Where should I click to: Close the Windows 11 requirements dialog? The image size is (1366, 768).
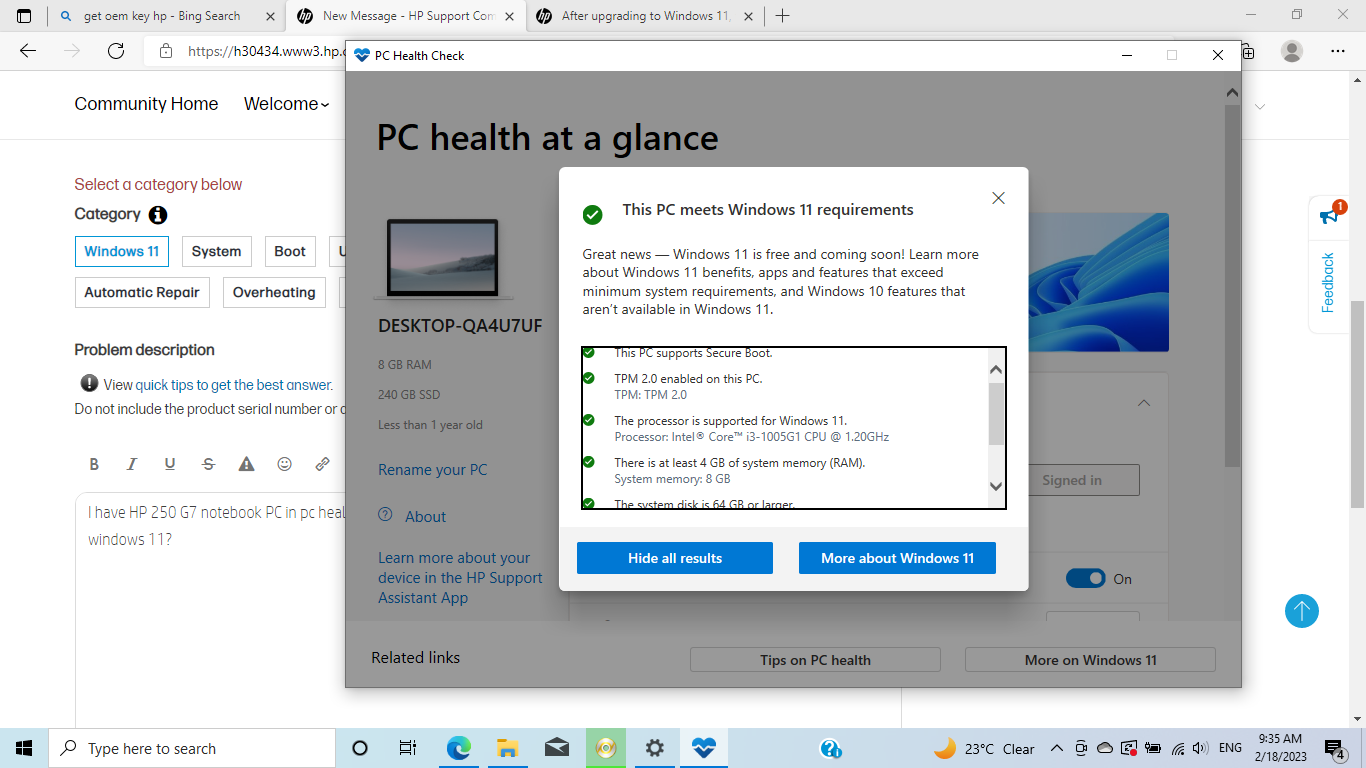click(998, 198)
